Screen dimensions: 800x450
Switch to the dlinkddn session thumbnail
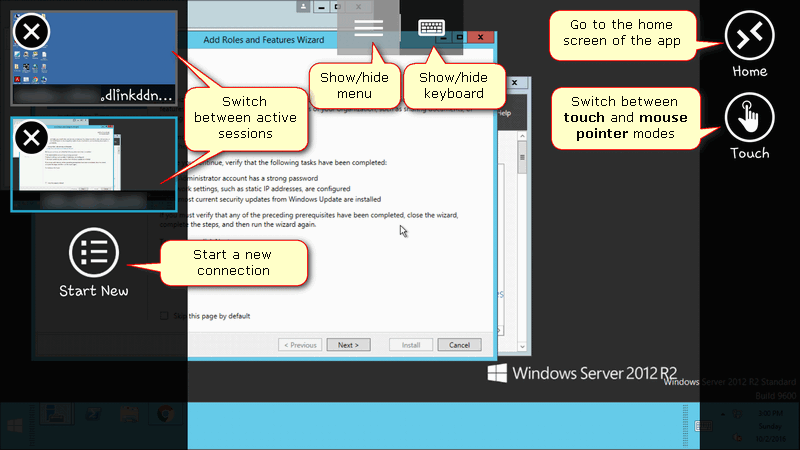(x=94, y=58)
